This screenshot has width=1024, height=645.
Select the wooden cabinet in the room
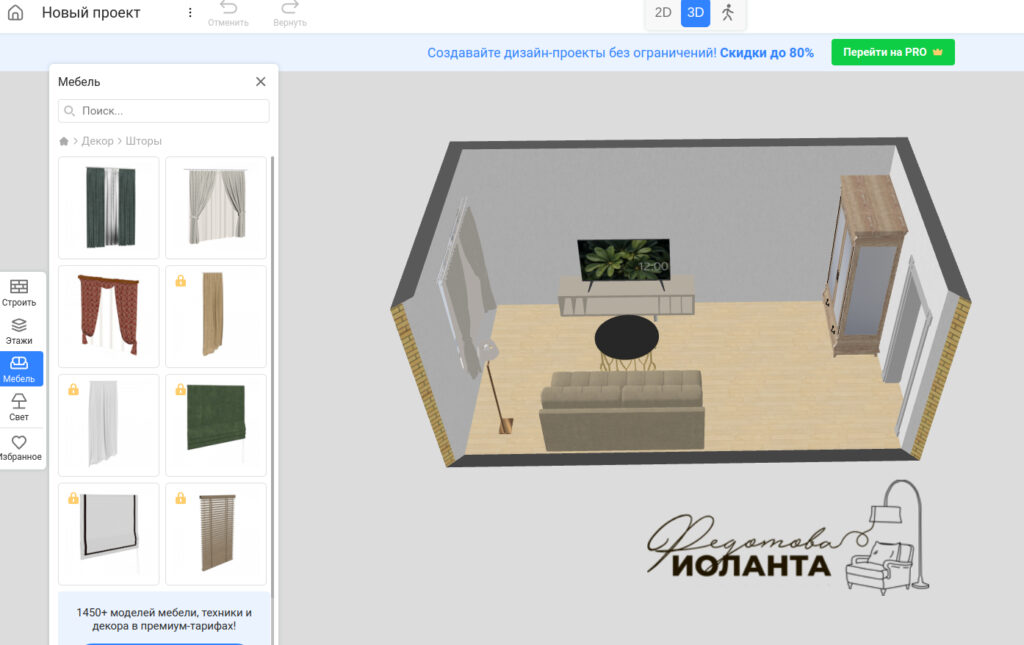(867, 264)
